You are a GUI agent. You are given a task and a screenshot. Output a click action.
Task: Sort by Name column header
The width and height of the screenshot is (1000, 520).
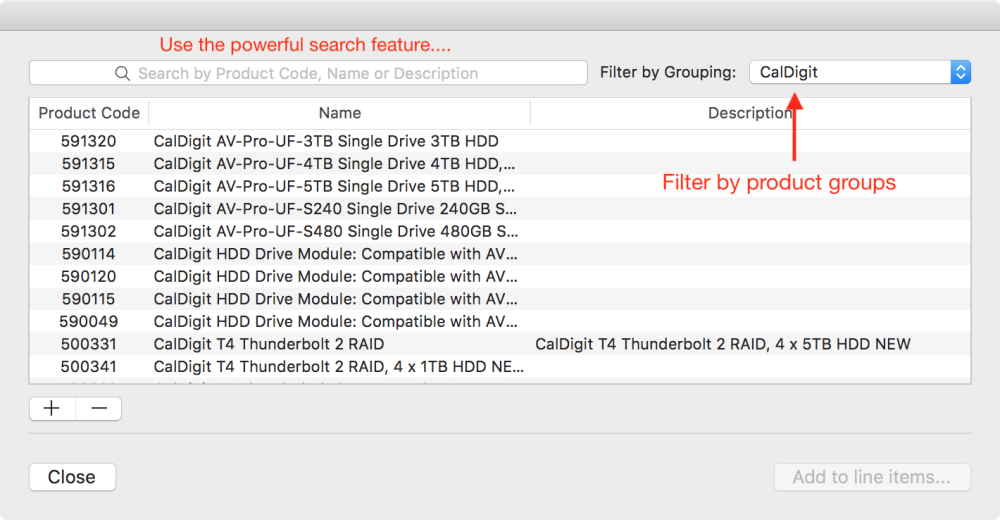(x=340, y=113)
